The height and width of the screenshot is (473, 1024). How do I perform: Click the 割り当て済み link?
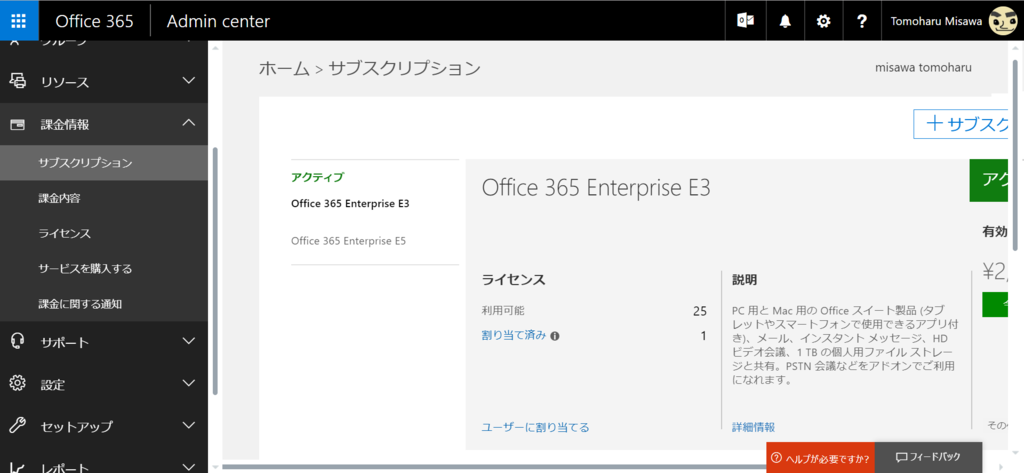513,336
